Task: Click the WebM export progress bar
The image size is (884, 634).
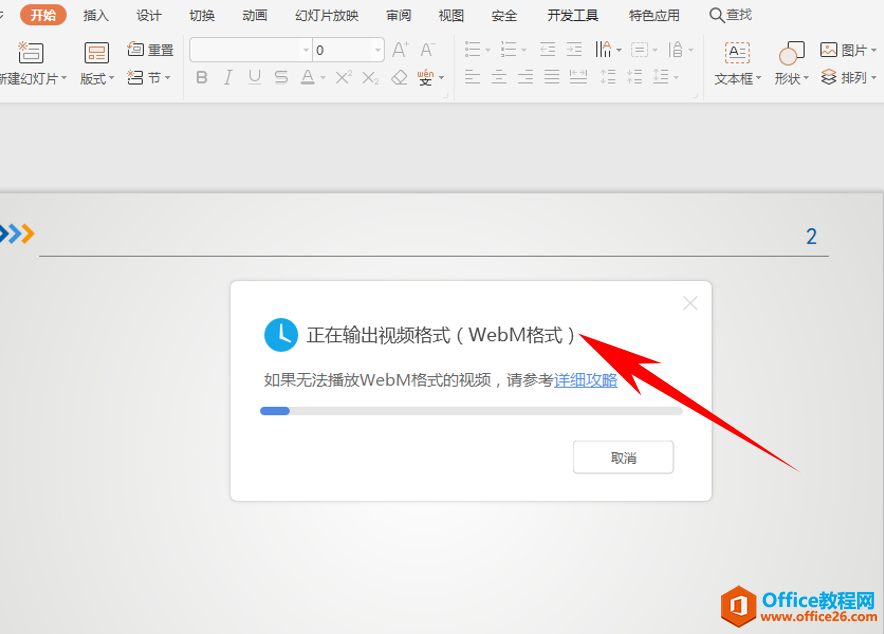Action: (470, 410)
